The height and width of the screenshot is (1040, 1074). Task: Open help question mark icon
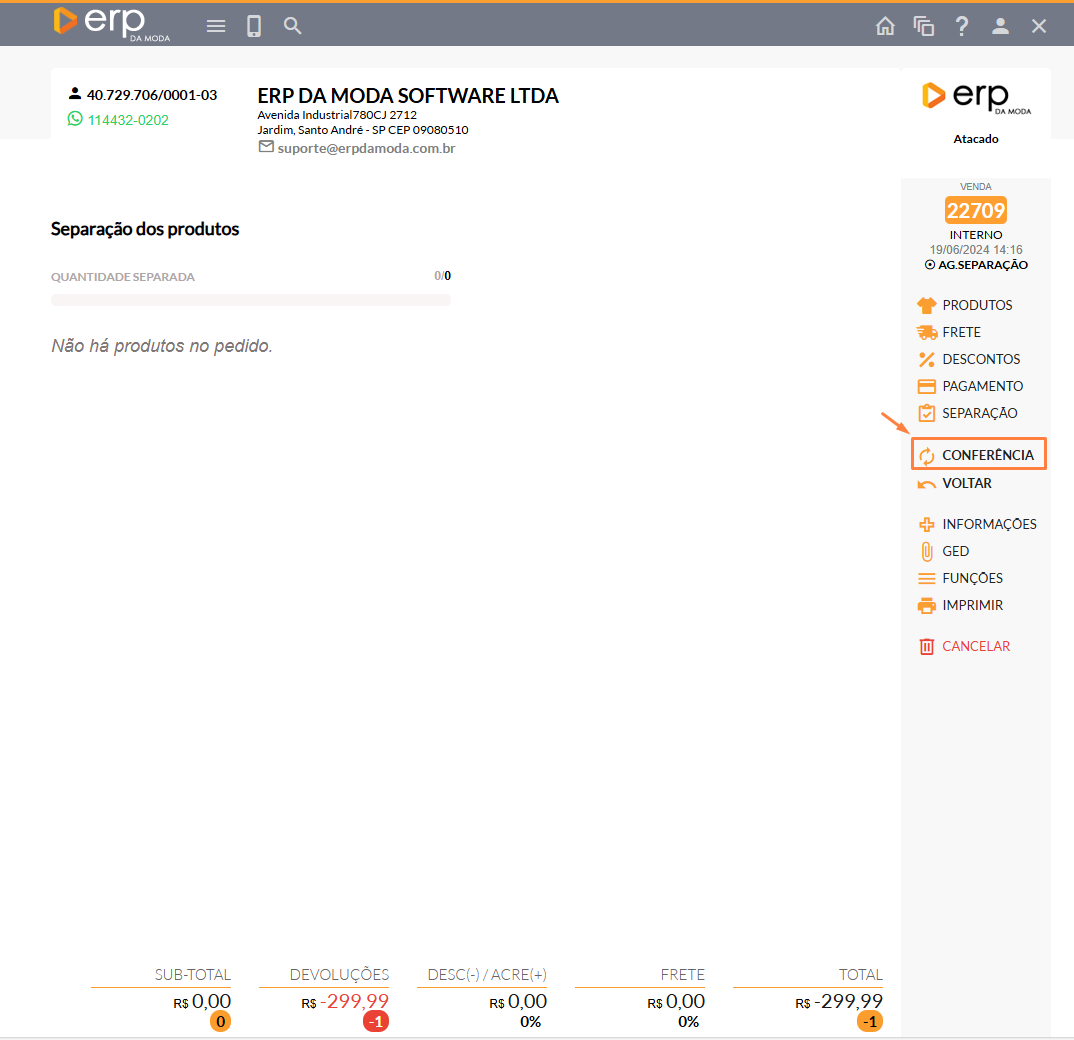coord(962,26)
